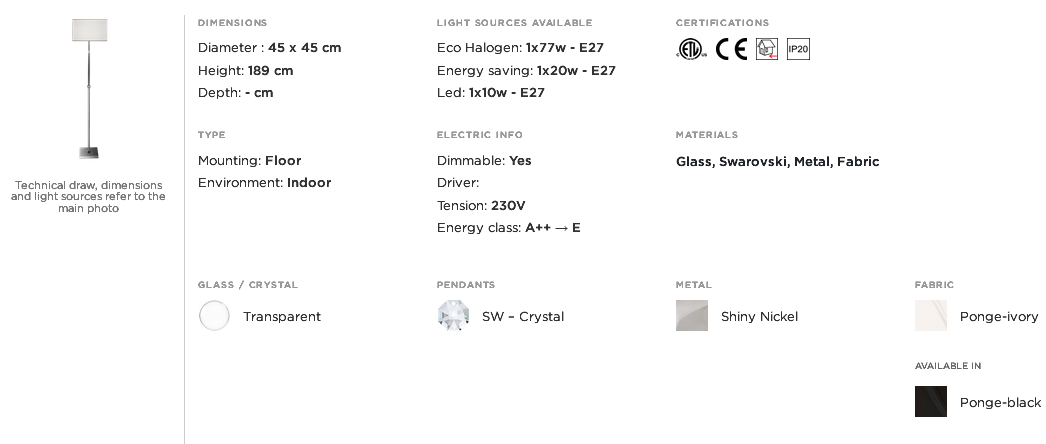
Task: Click the ETL certification icon
Action: (691, 49)
